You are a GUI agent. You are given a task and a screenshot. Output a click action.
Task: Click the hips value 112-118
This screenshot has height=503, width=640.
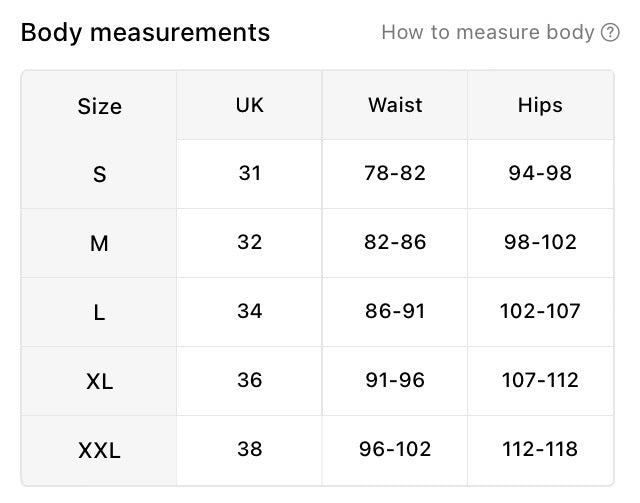(x=540, y=449)
